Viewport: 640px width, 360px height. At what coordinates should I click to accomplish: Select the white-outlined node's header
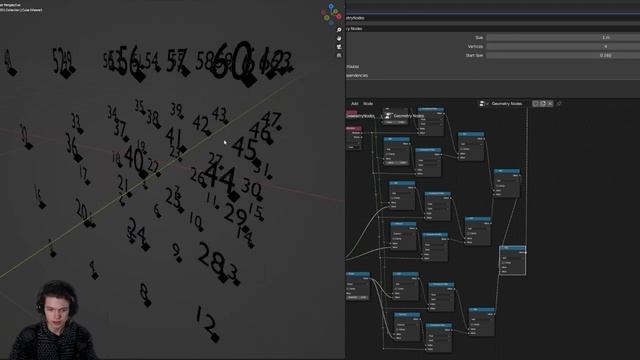click(x=513, y=248)
